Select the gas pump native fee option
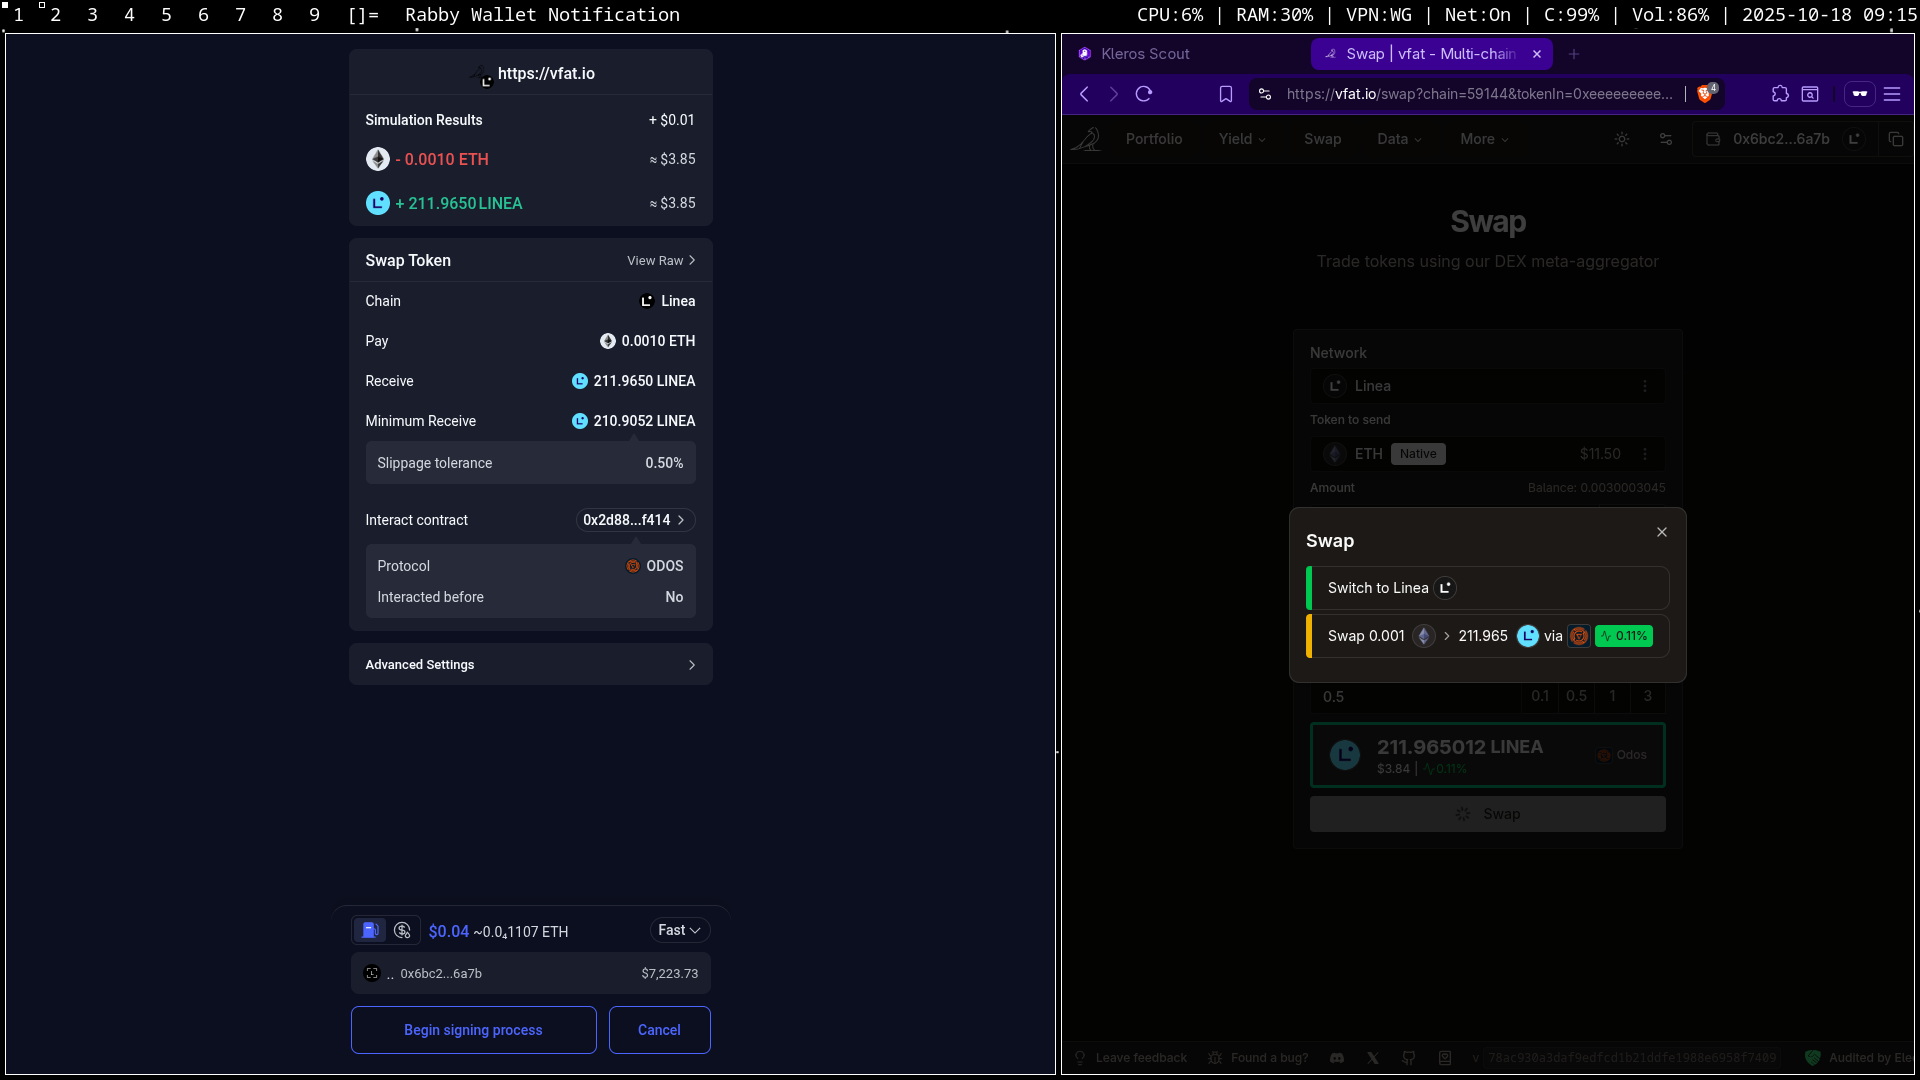 [x=370, y=930]
